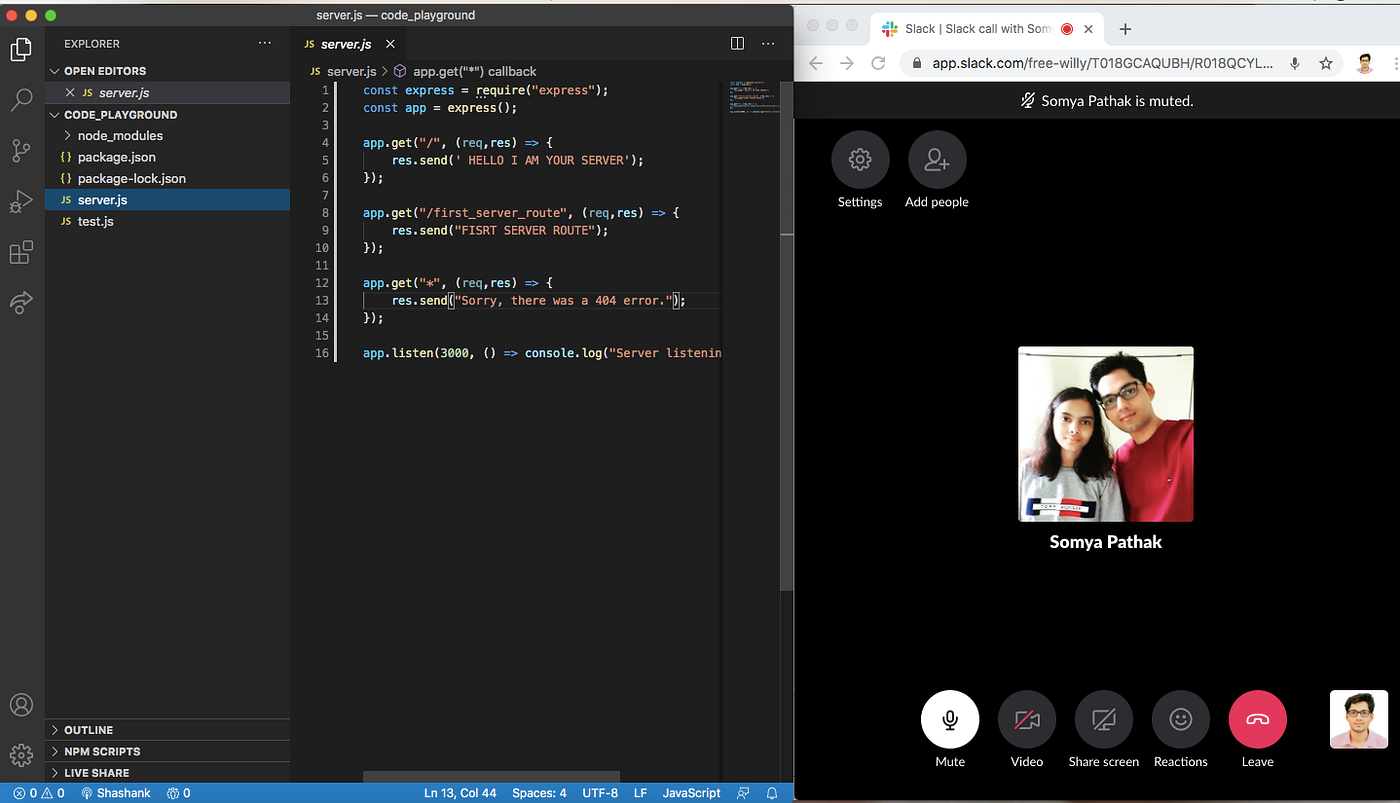Click Add people in the Slack call
The width and height of the screenshot is (1400, 803).
tap(936, 160)
